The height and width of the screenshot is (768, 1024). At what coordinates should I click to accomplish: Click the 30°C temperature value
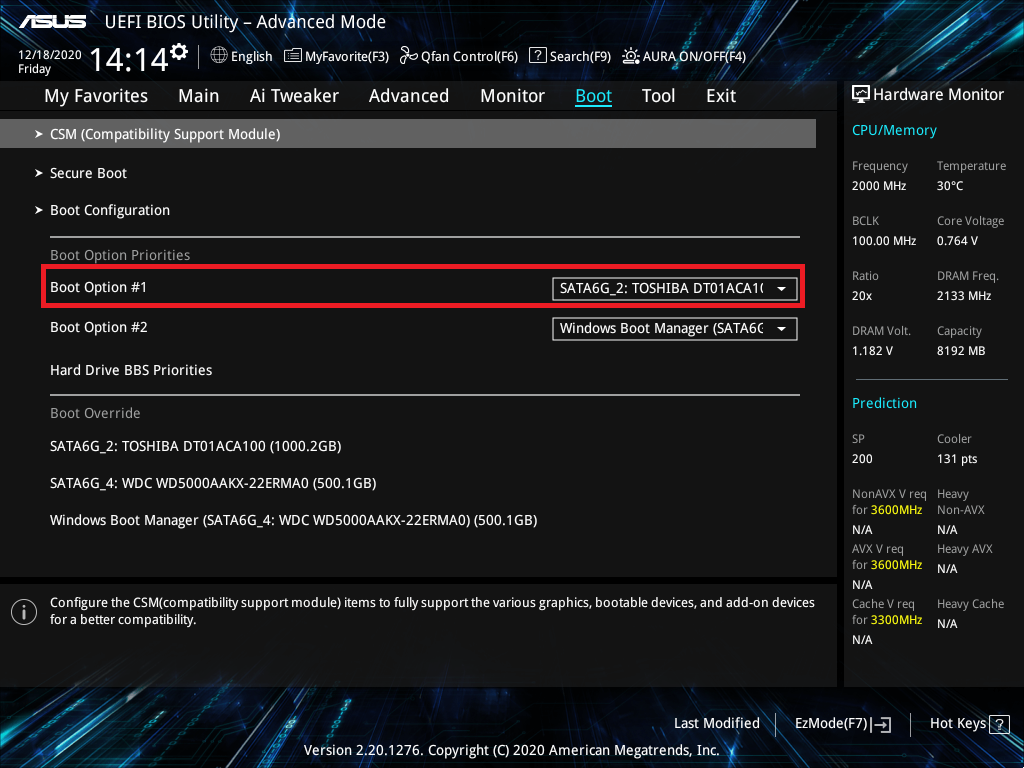(x=950, y=186)
